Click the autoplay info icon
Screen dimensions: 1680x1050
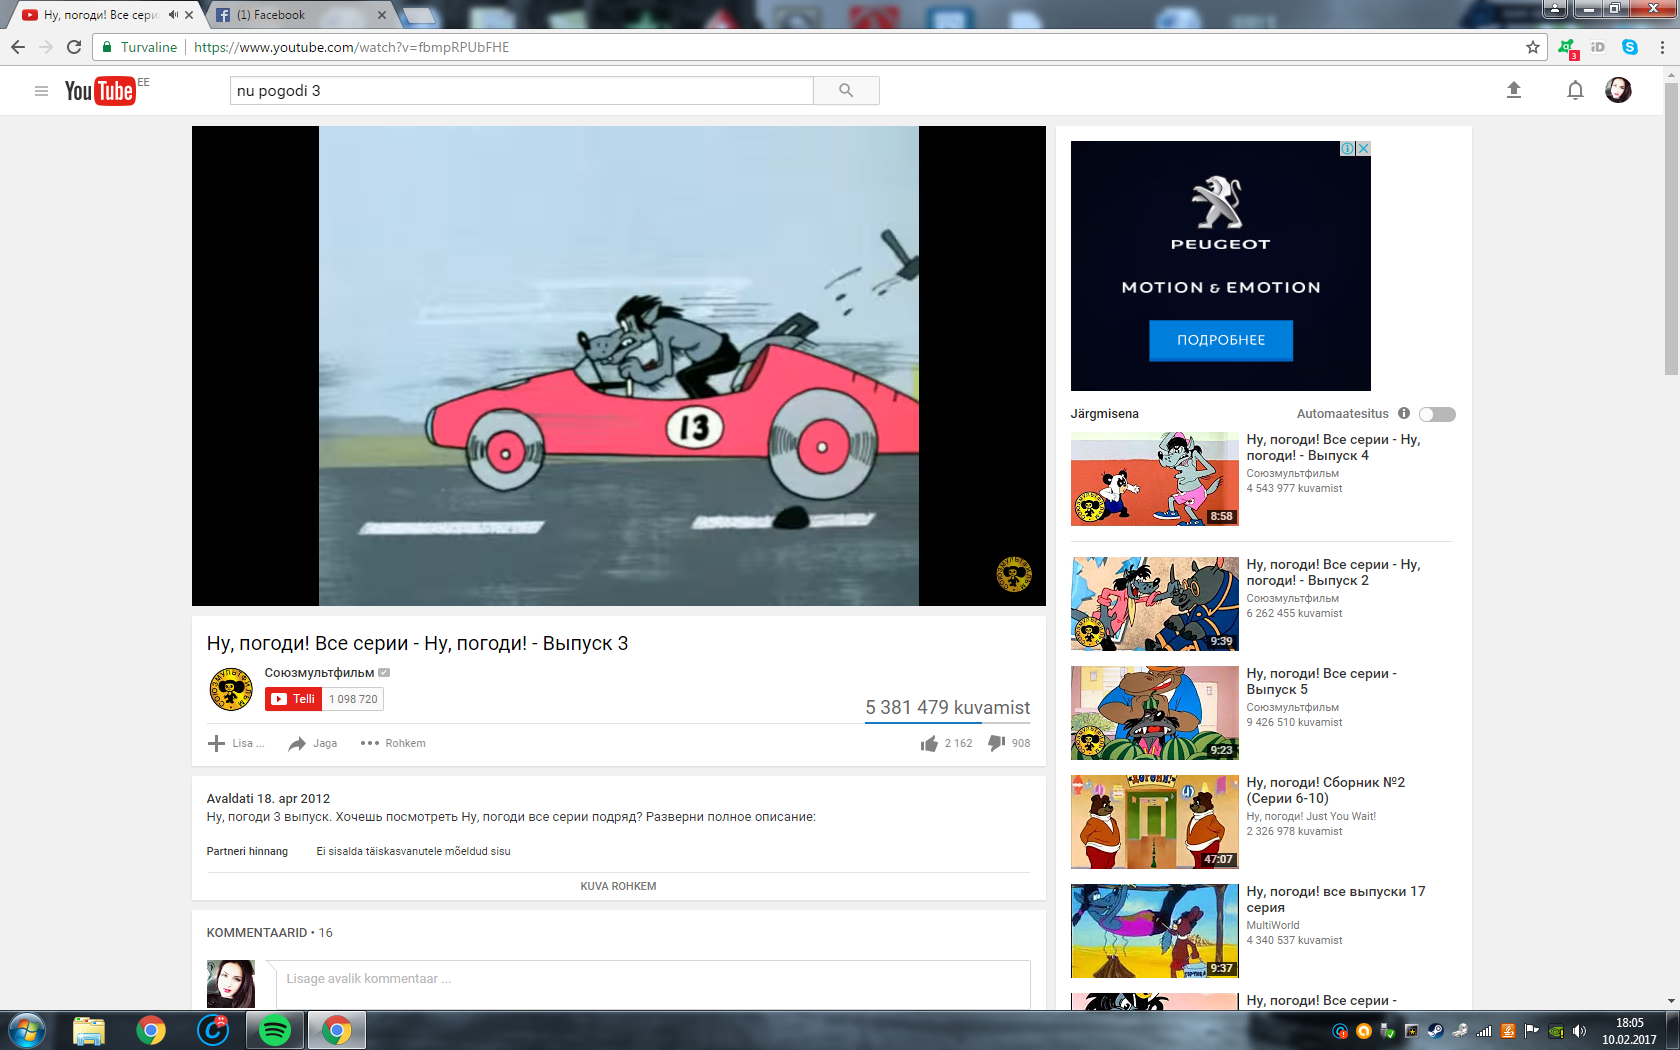tap(1404, 413)
